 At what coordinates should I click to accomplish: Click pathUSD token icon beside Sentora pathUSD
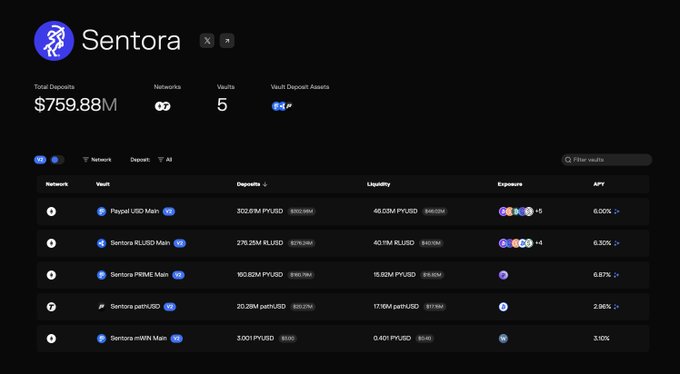pyautogui.click(x=101, y=307)
